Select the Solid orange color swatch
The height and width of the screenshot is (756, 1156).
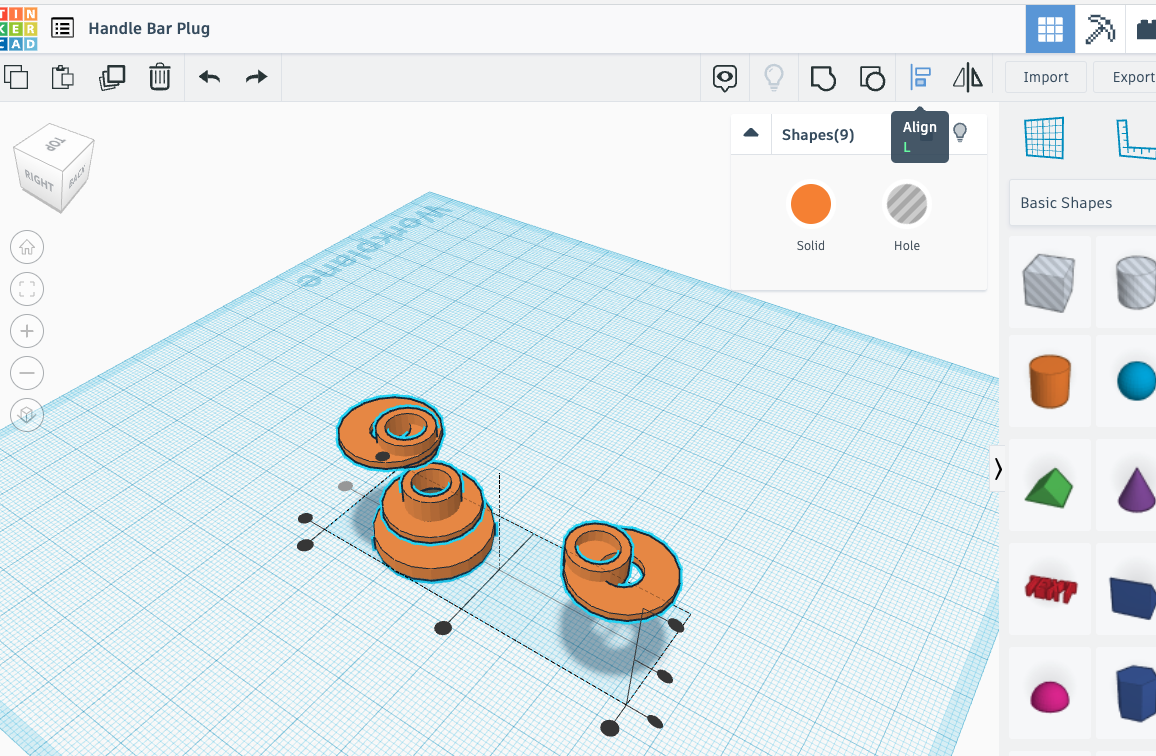(x=810, y=204)
